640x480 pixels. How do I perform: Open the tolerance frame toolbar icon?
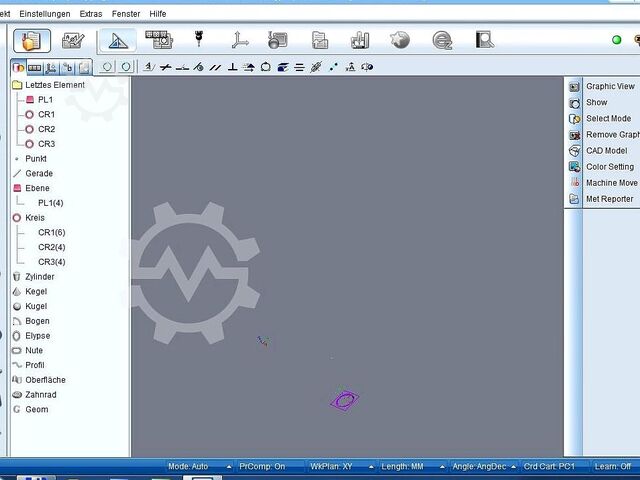159,40
